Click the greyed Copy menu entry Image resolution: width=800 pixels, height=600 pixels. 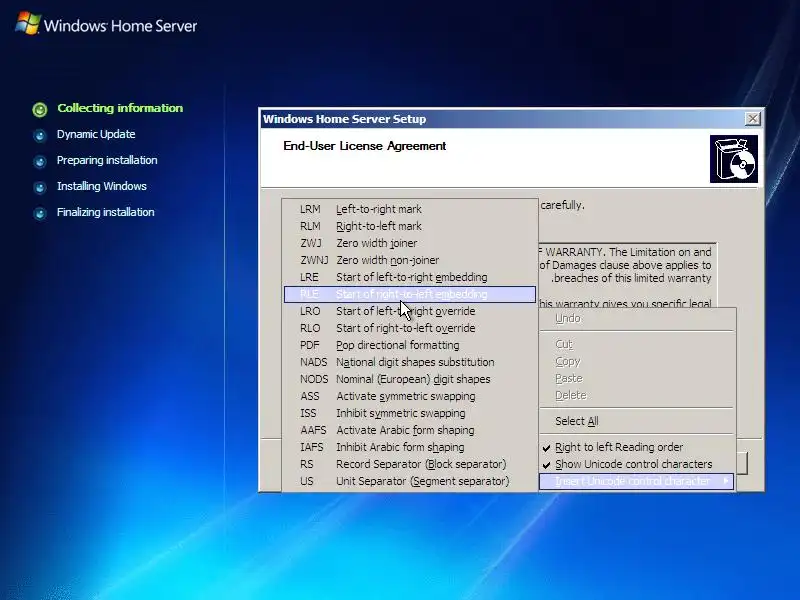pos(637,361)
